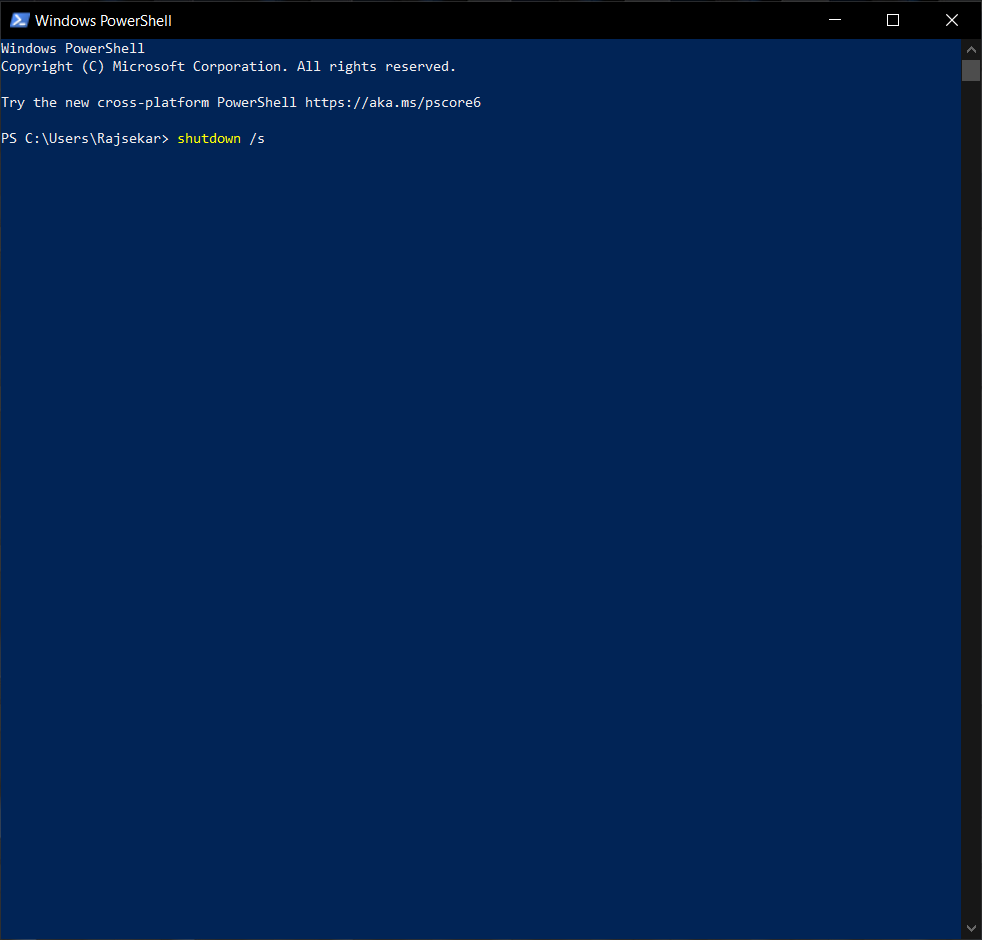
Task: Click the 'Windows PowerShell' window title text
Action: click(103, 21)
